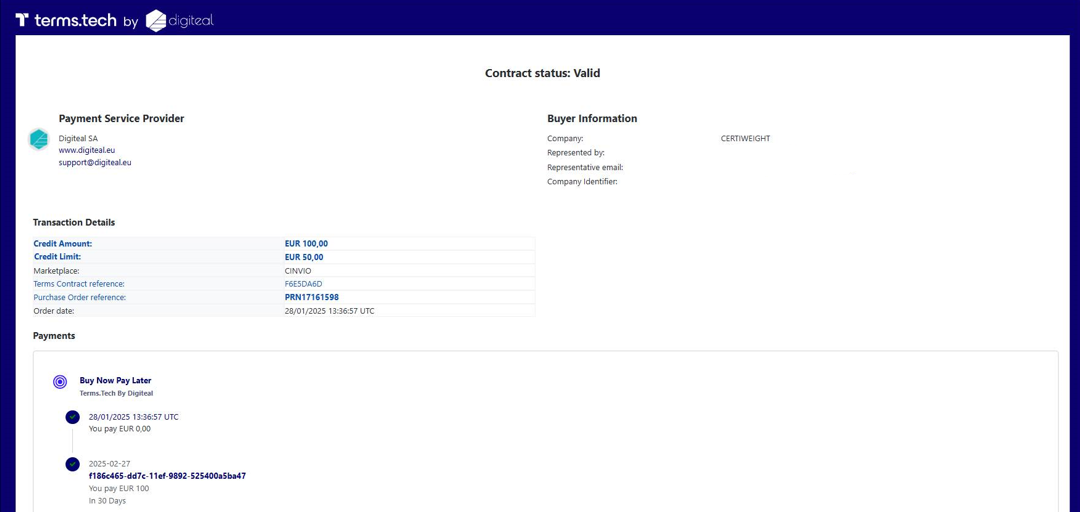Click the terms.tech logo in header
Screen dimensions: 1080x512
[65, 21]
